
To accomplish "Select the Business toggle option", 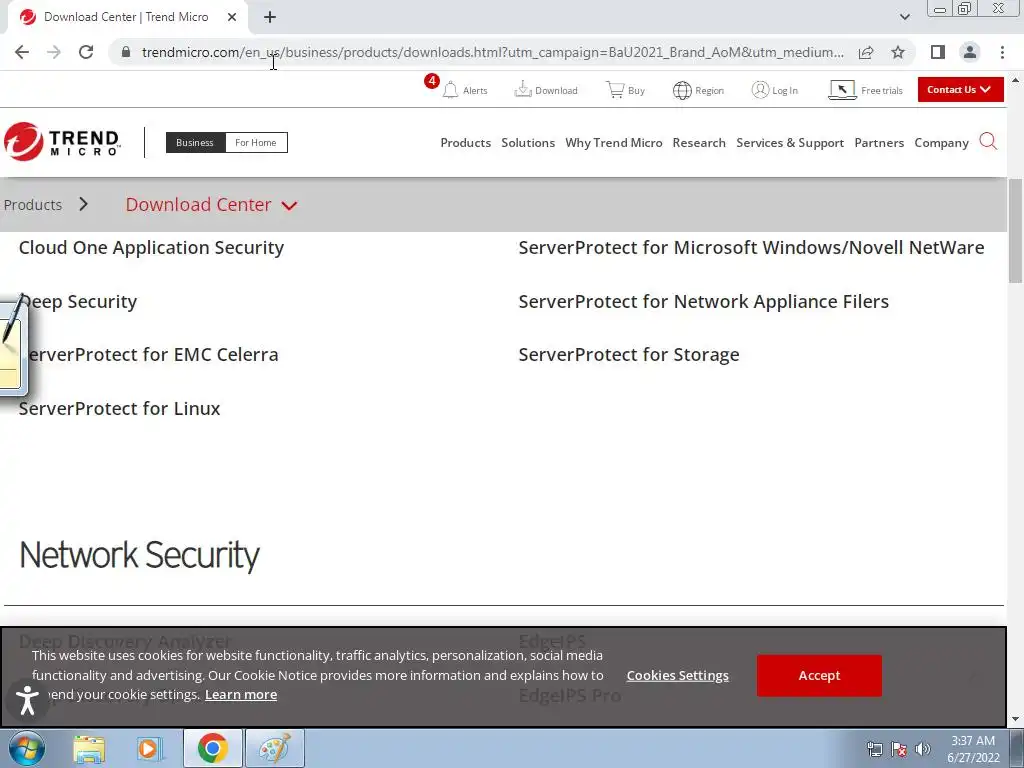I will tap(195, 142).
